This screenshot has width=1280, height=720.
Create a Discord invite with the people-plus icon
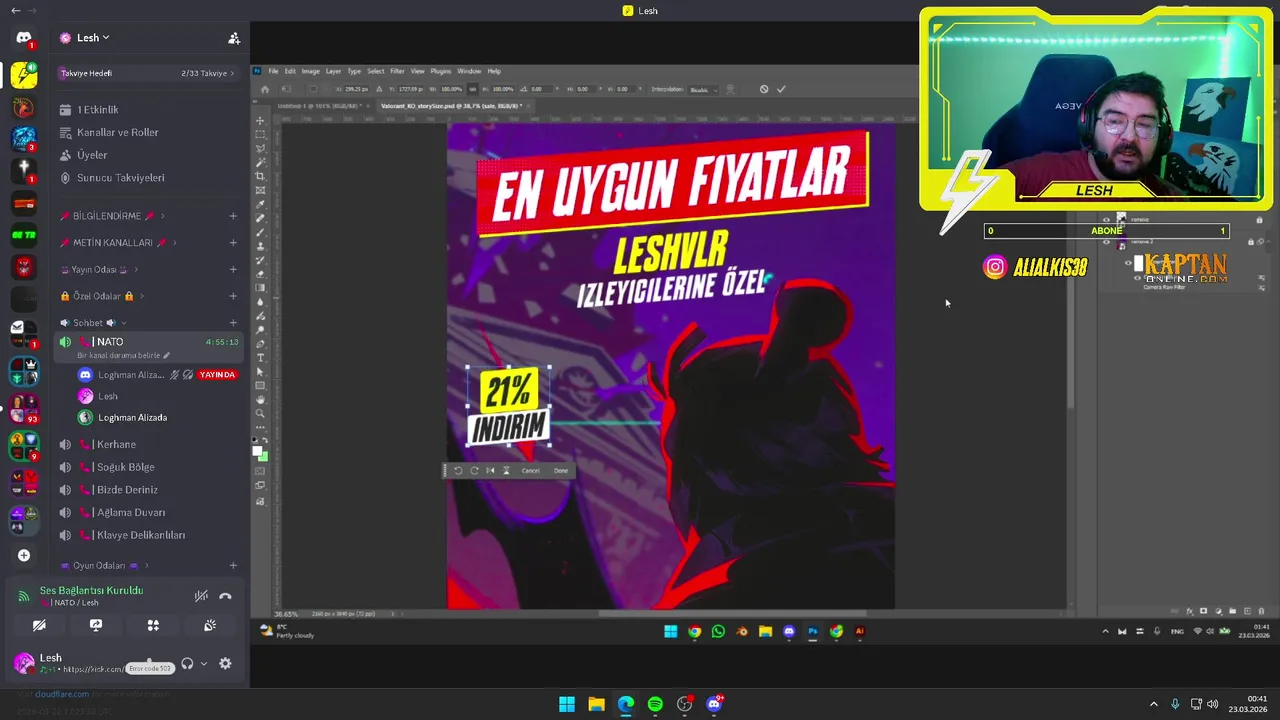pyautogui.click(x=234, y=38)
